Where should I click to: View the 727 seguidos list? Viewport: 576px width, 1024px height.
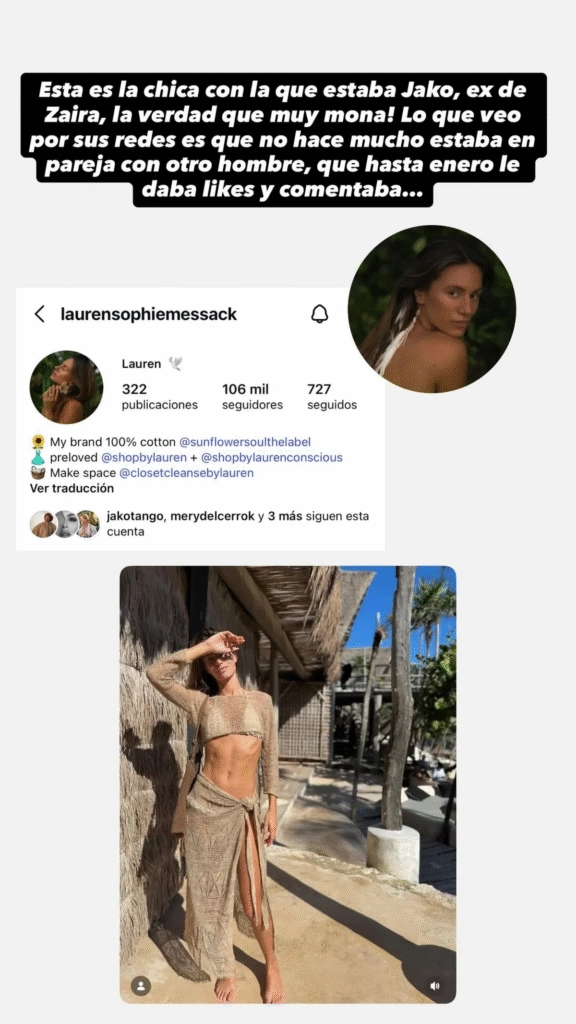(x=332, y=396)
